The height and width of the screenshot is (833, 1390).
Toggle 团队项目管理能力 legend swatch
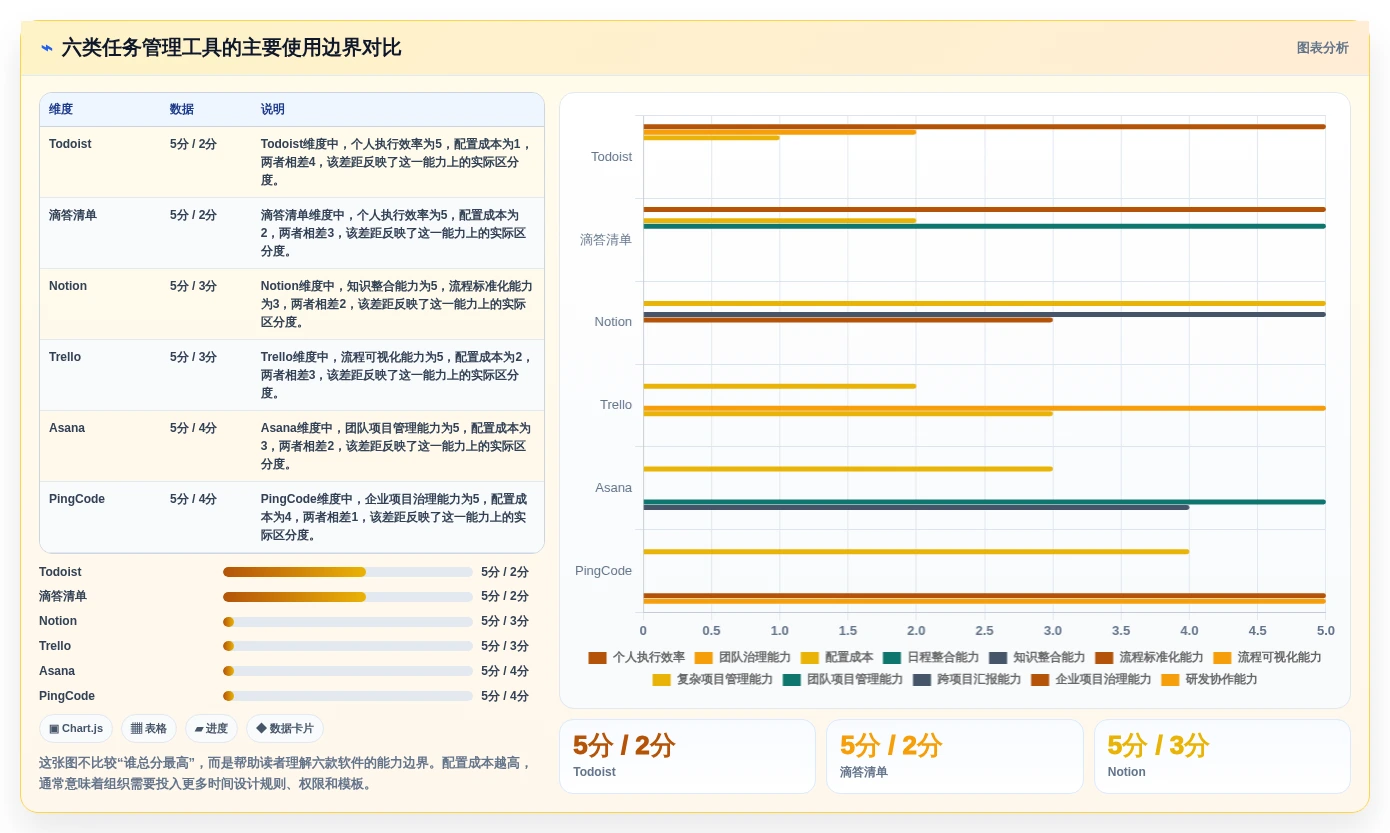[x=791, y=680]
